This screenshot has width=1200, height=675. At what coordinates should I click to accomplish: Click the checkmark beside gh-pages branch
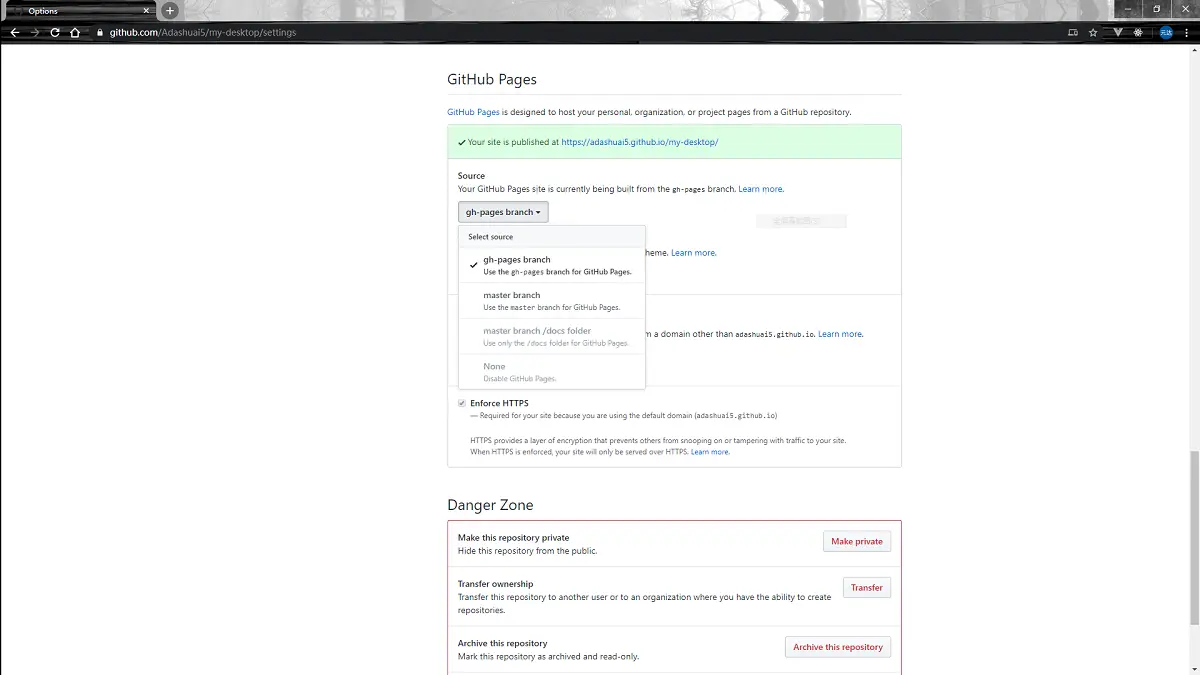pos(473,265)
